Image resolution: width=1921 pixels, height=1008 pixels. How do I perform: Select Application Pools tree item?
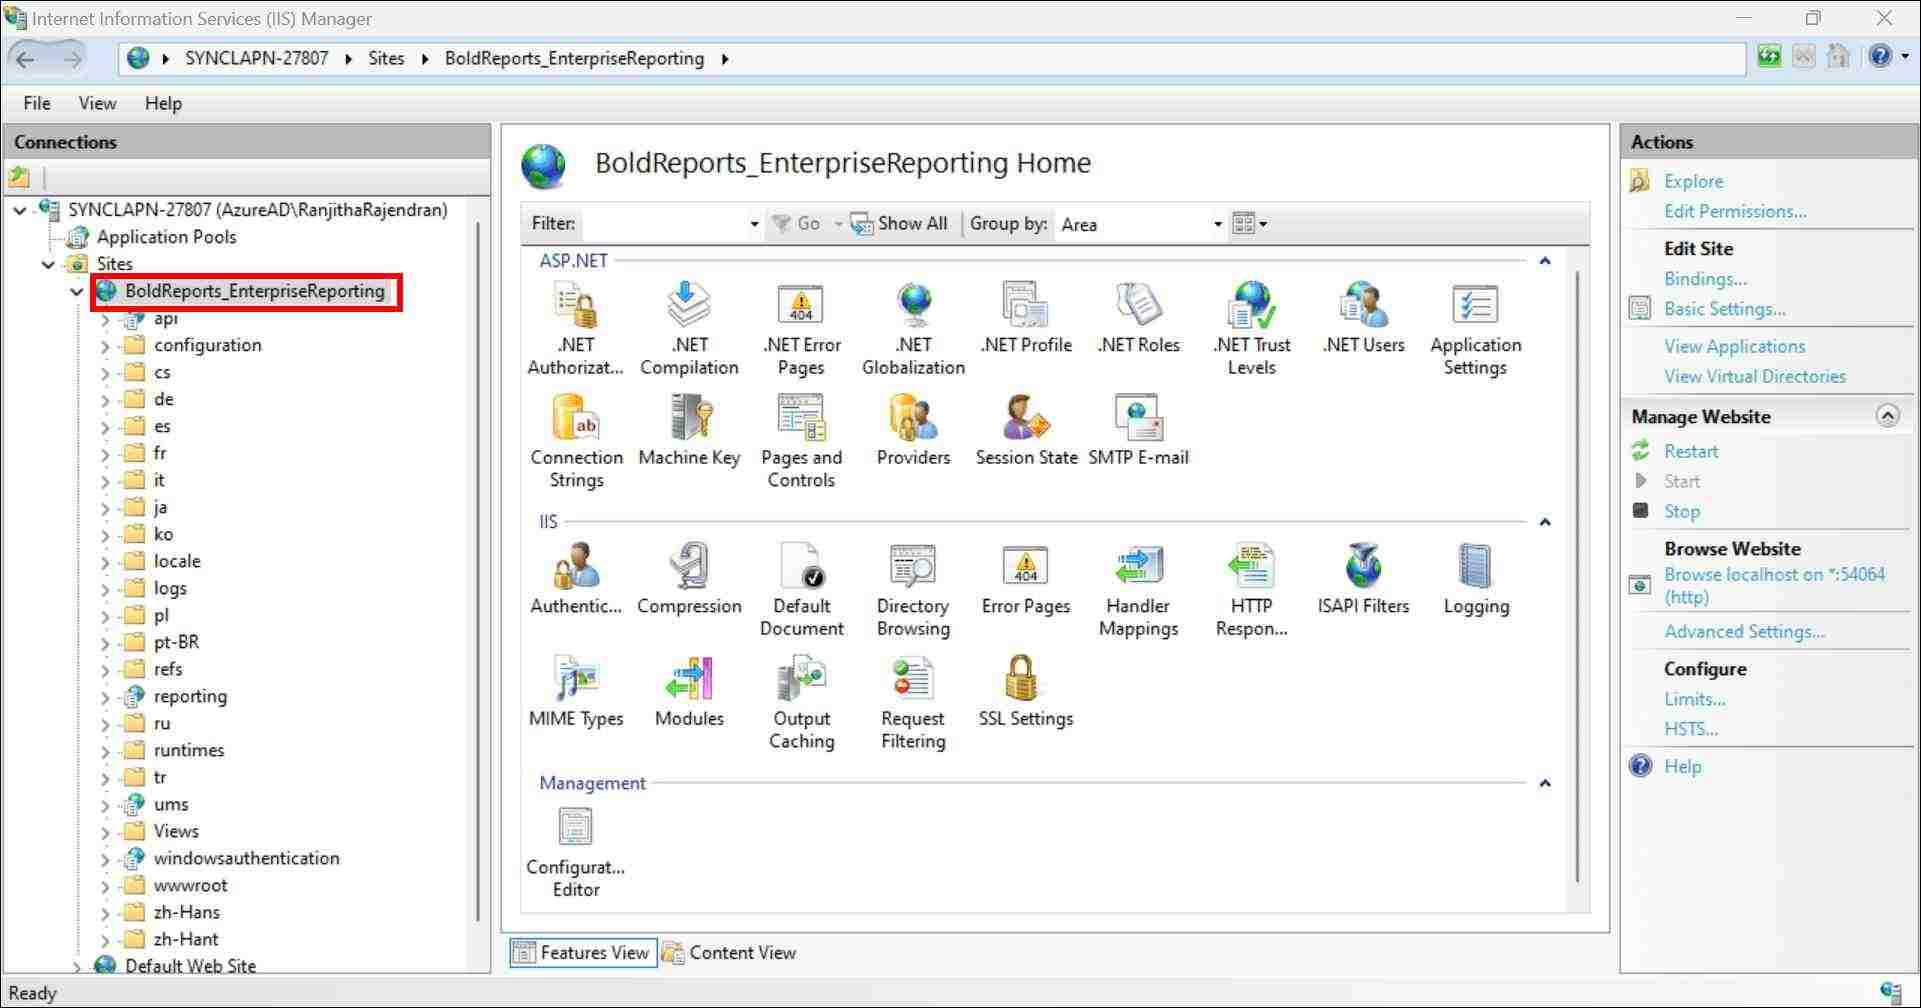tap(166, 237)
